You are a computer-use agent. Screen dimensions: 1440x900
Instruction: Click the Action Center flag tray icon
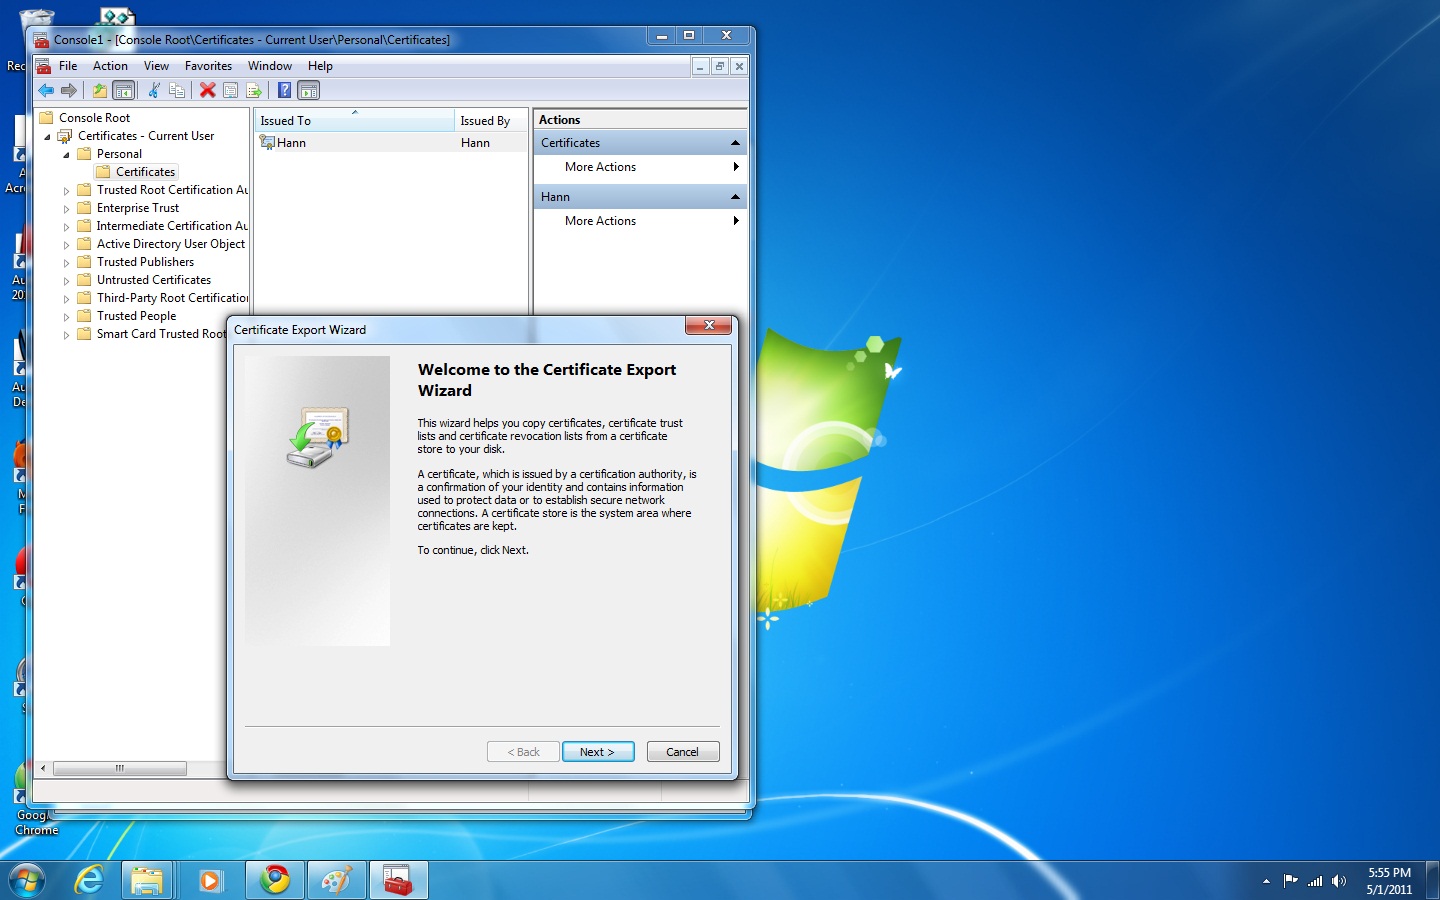click(1290, 881)
